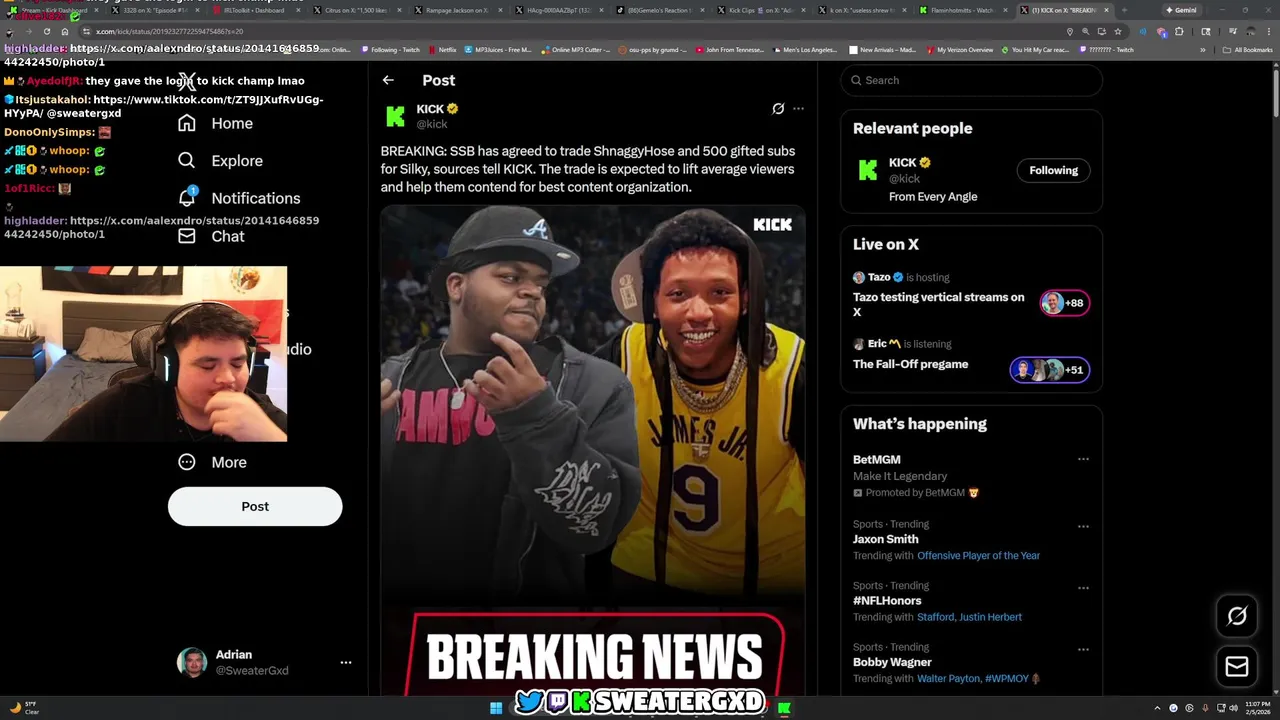This screenshot has width=1280, height=720.
Task: Click the +51 listeners badge
Action: point(1049,370)
